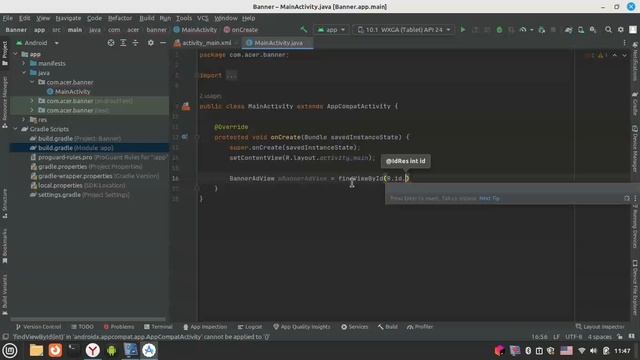The height and width of the screenshot is (360, 640).
Task: Collapse the app module tree node
Action: point(16,54)
